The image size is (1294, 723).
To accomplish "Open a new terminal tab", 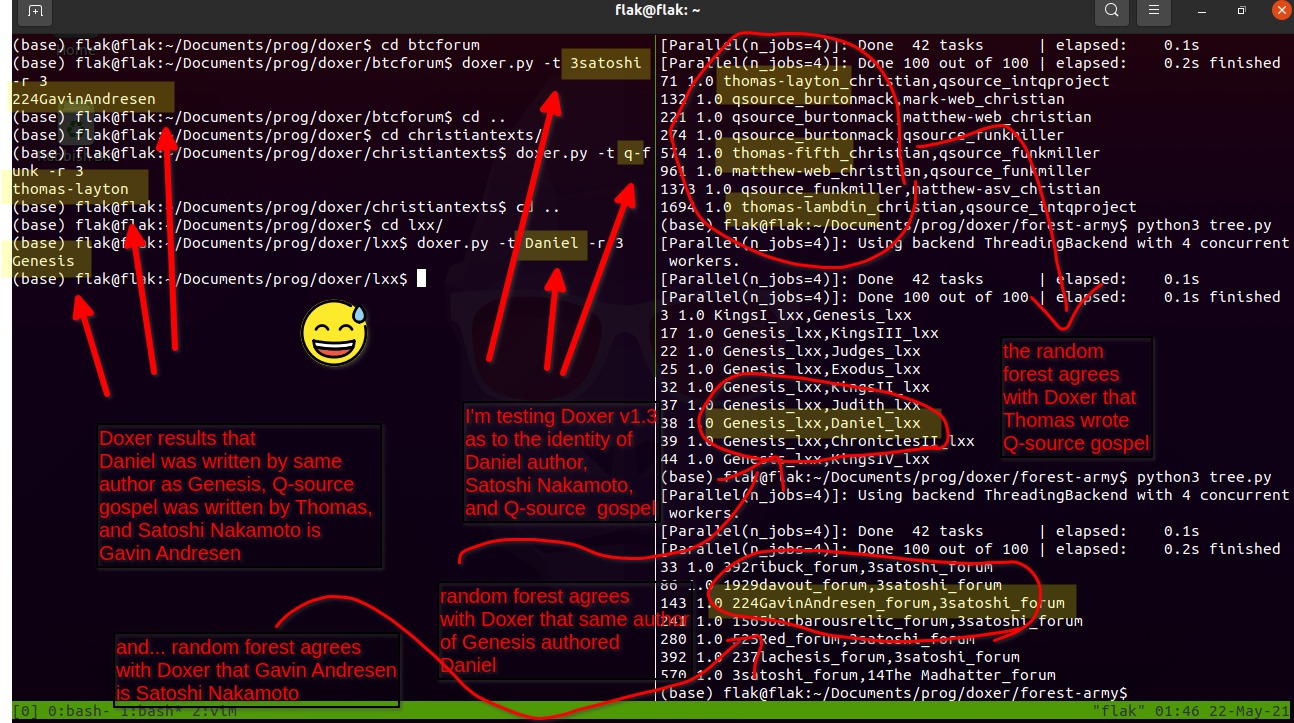I will [36, 12].
